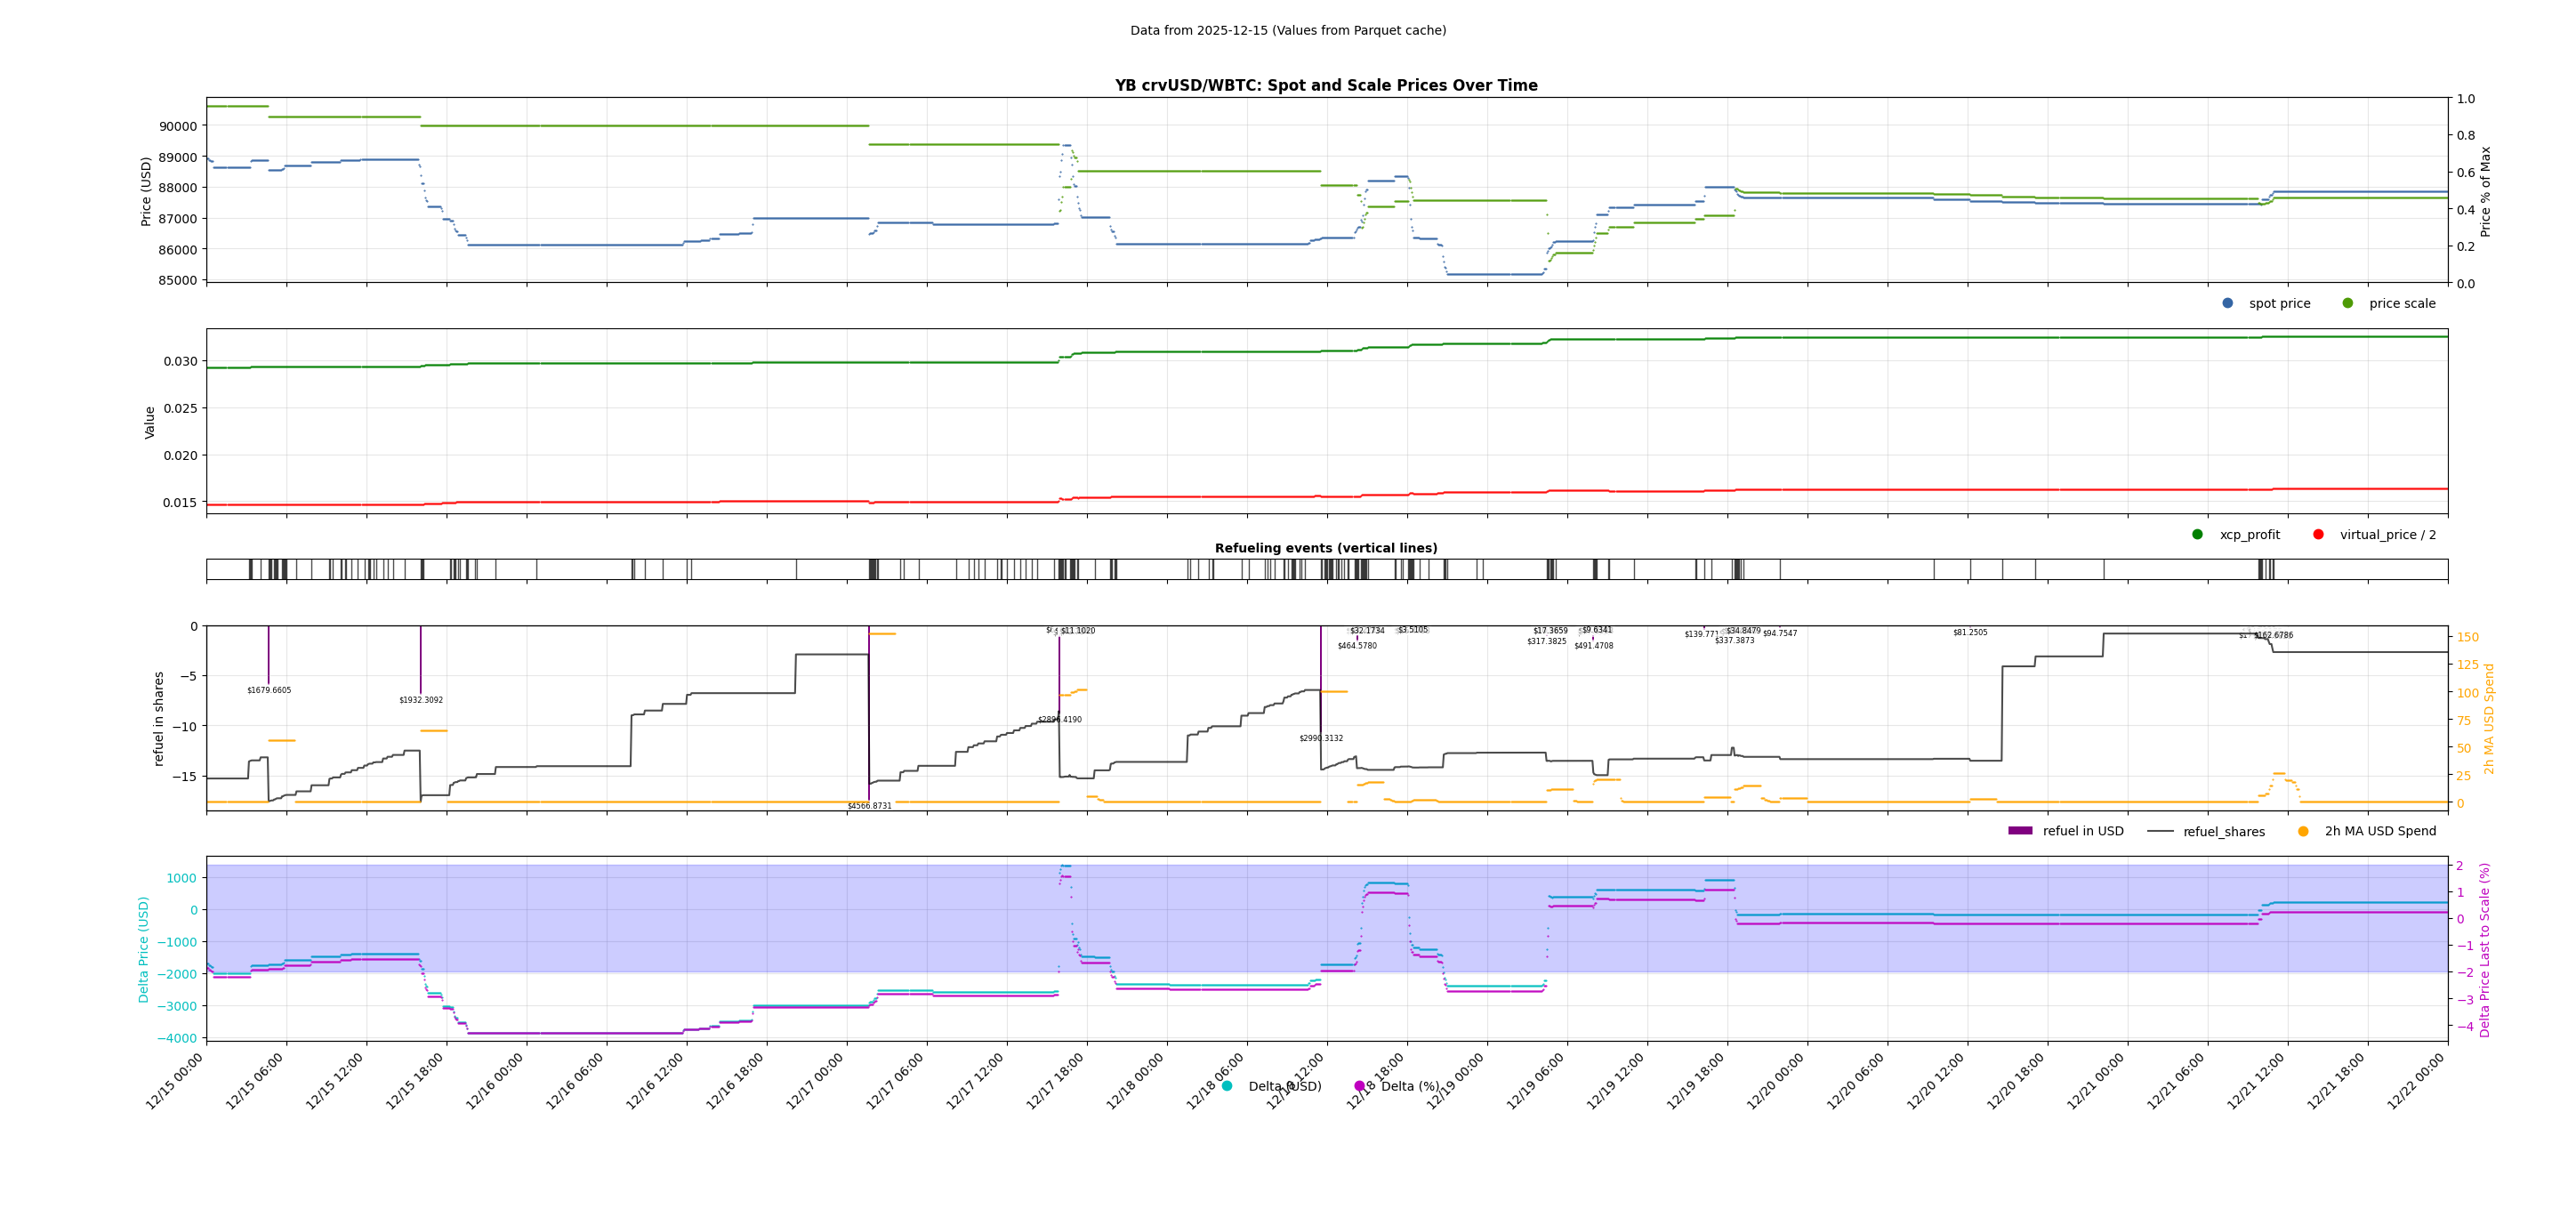2576x1225 pixels.
Task: Click the 12/22 00:00 x-axis tick label
Action: click(x=2417, y=1080)
